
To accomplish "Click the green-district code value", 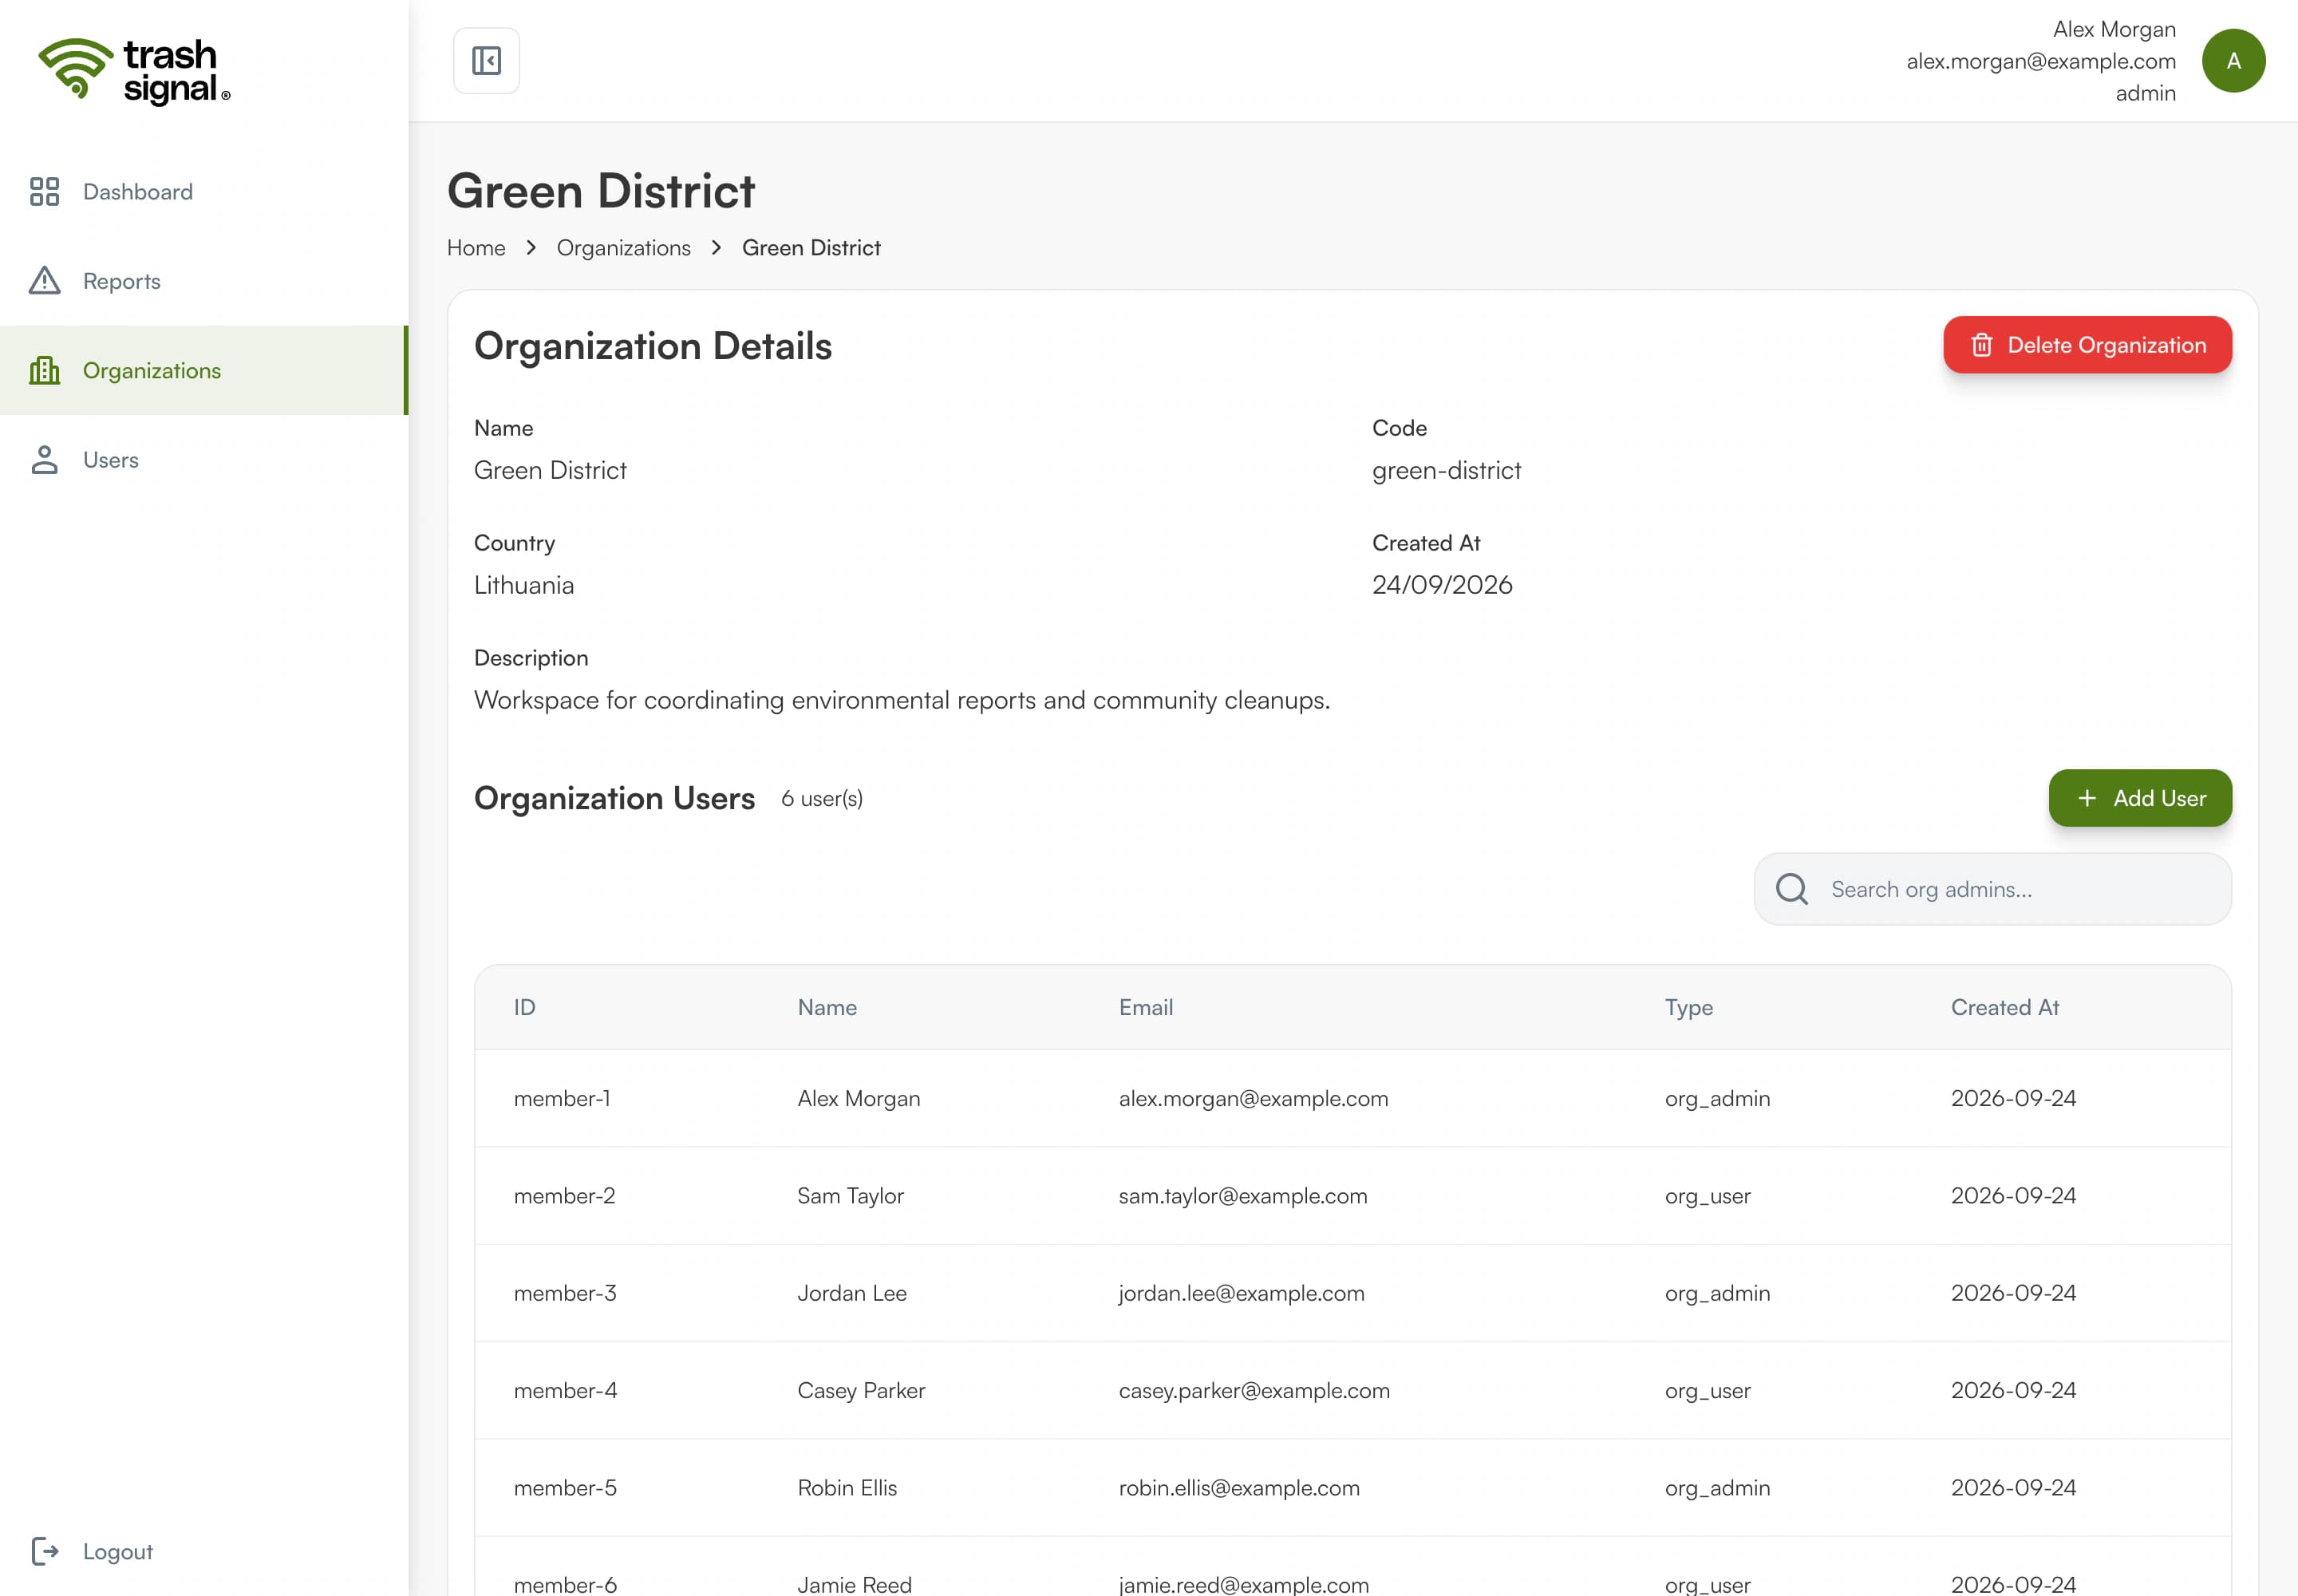I will pyautogui.click(x=1446, y=470).
